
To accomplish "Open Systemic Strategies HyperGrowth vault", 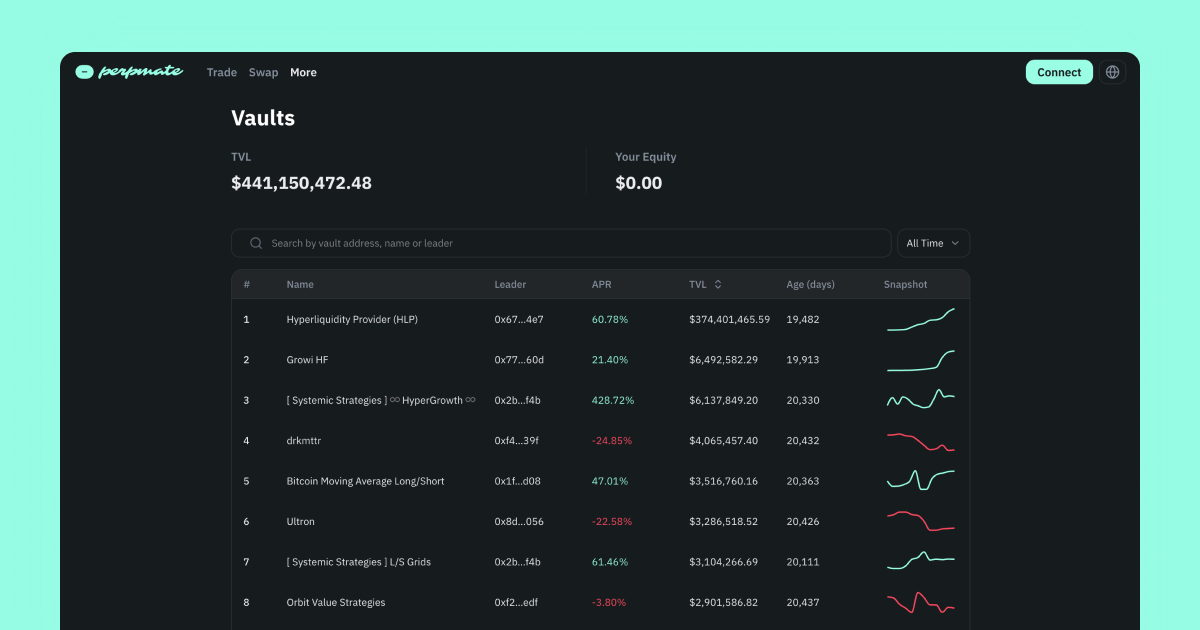I will point(381,400).
